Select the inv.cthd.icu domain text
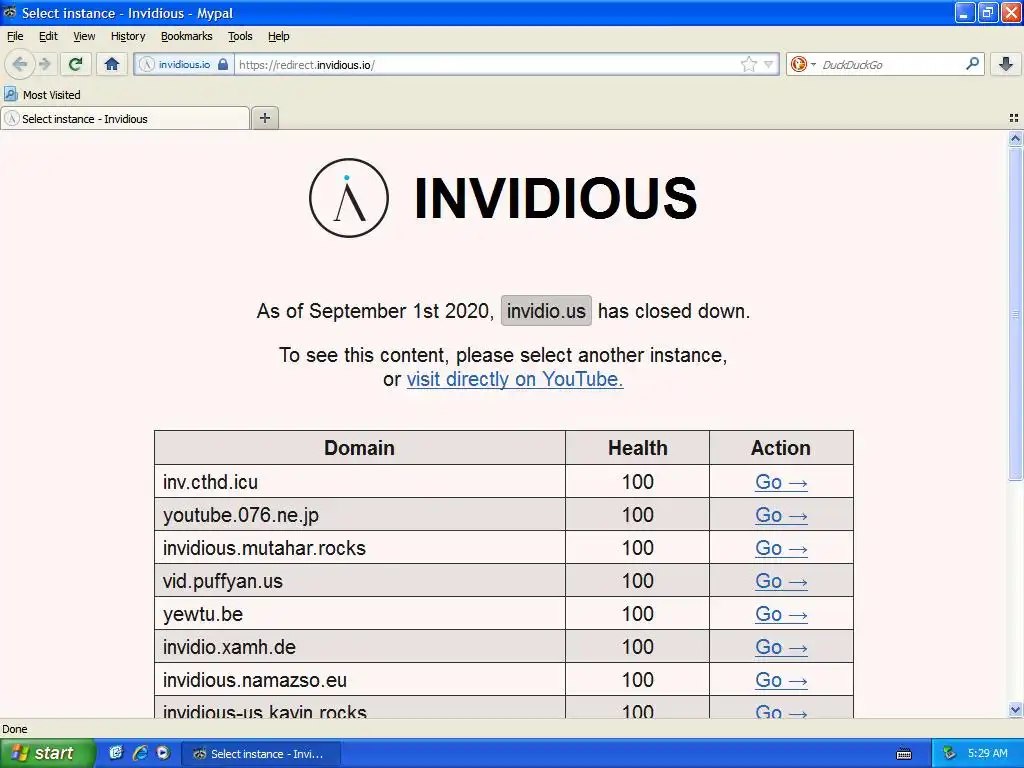Image resolution: width=1024 pixels, height=768 pixels. (210, 482)
